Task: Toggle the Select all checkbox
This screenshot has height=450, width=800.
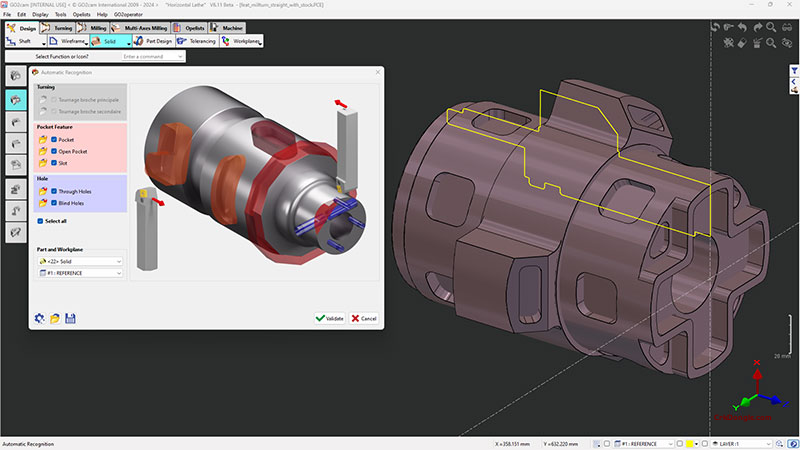Action: click(x=40, y=220)
